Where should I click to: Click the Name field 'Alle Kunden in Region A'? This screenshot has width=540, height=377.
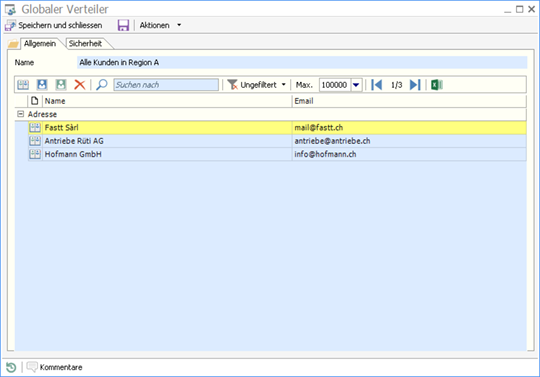click(x=302, y=62)
